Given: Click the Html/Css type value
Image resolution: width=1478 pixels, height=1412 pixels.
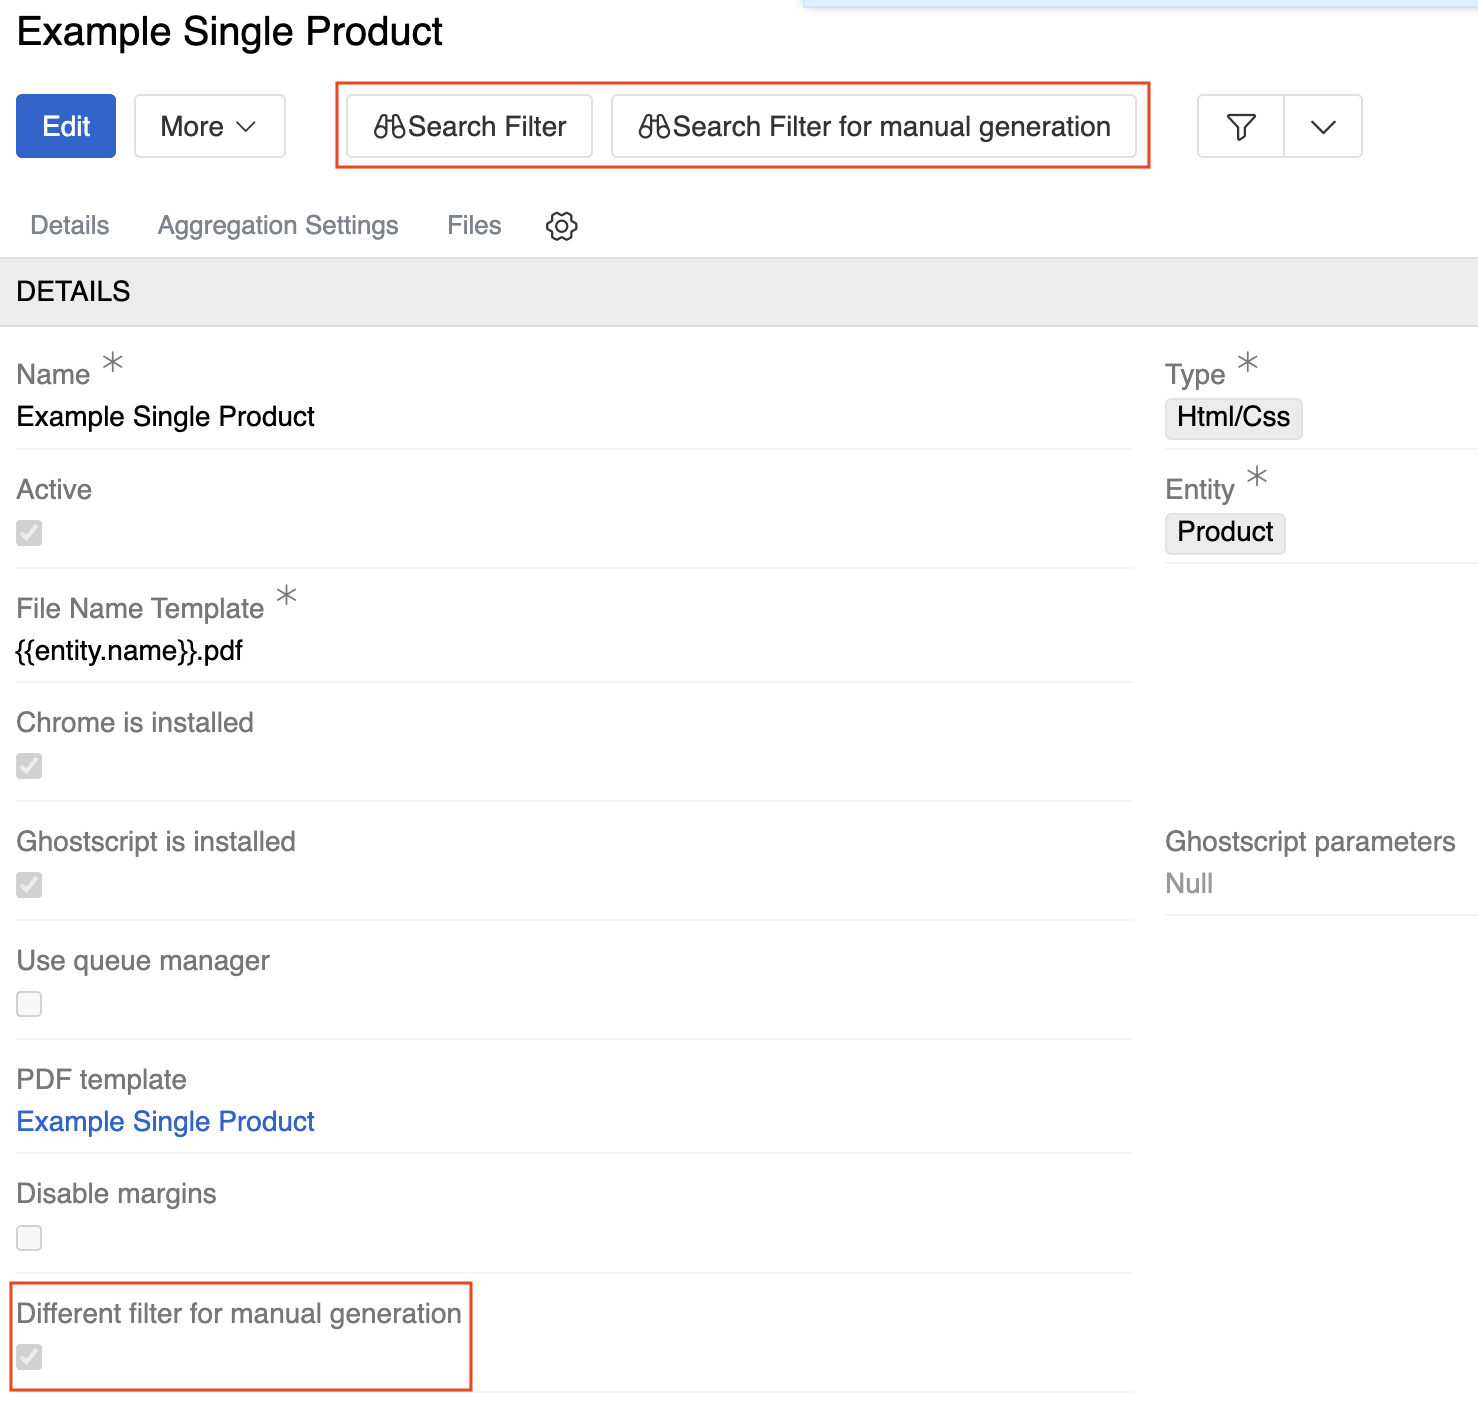Looking at the screenshot, I should (1233, 417).
